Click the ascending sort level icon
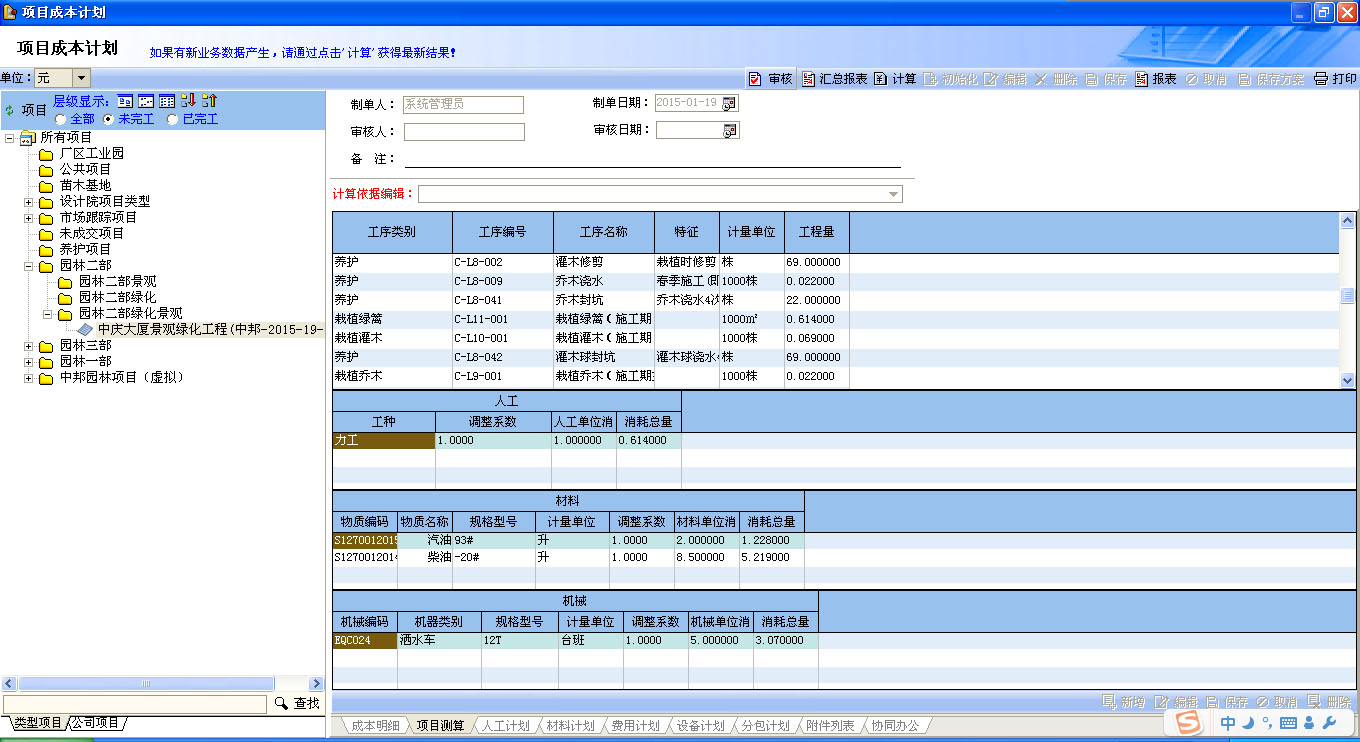Image resolution: width=1360 pixels, height=742 pixels. tap(209, 101)
